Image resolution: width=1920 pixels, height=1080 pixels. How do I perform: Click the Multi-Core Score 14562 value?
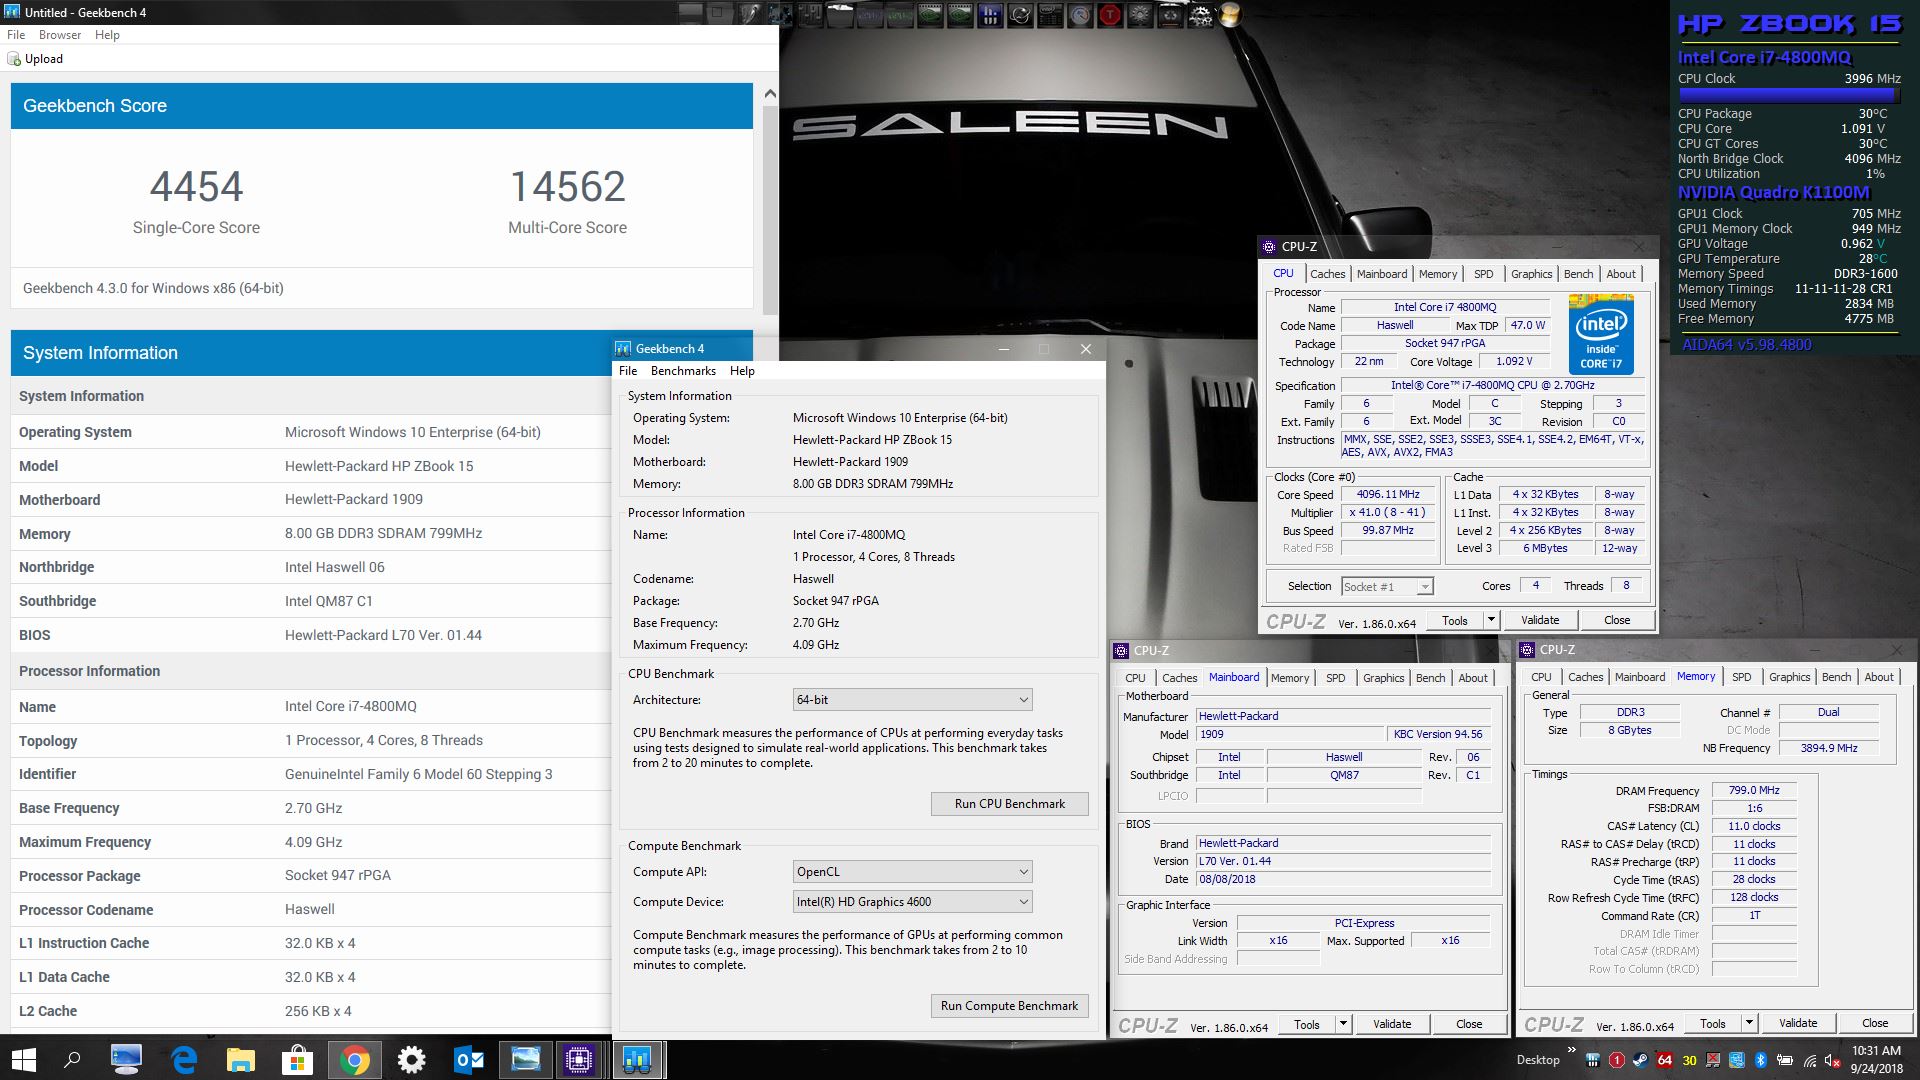pyautogui.click(x=567, y=187)
